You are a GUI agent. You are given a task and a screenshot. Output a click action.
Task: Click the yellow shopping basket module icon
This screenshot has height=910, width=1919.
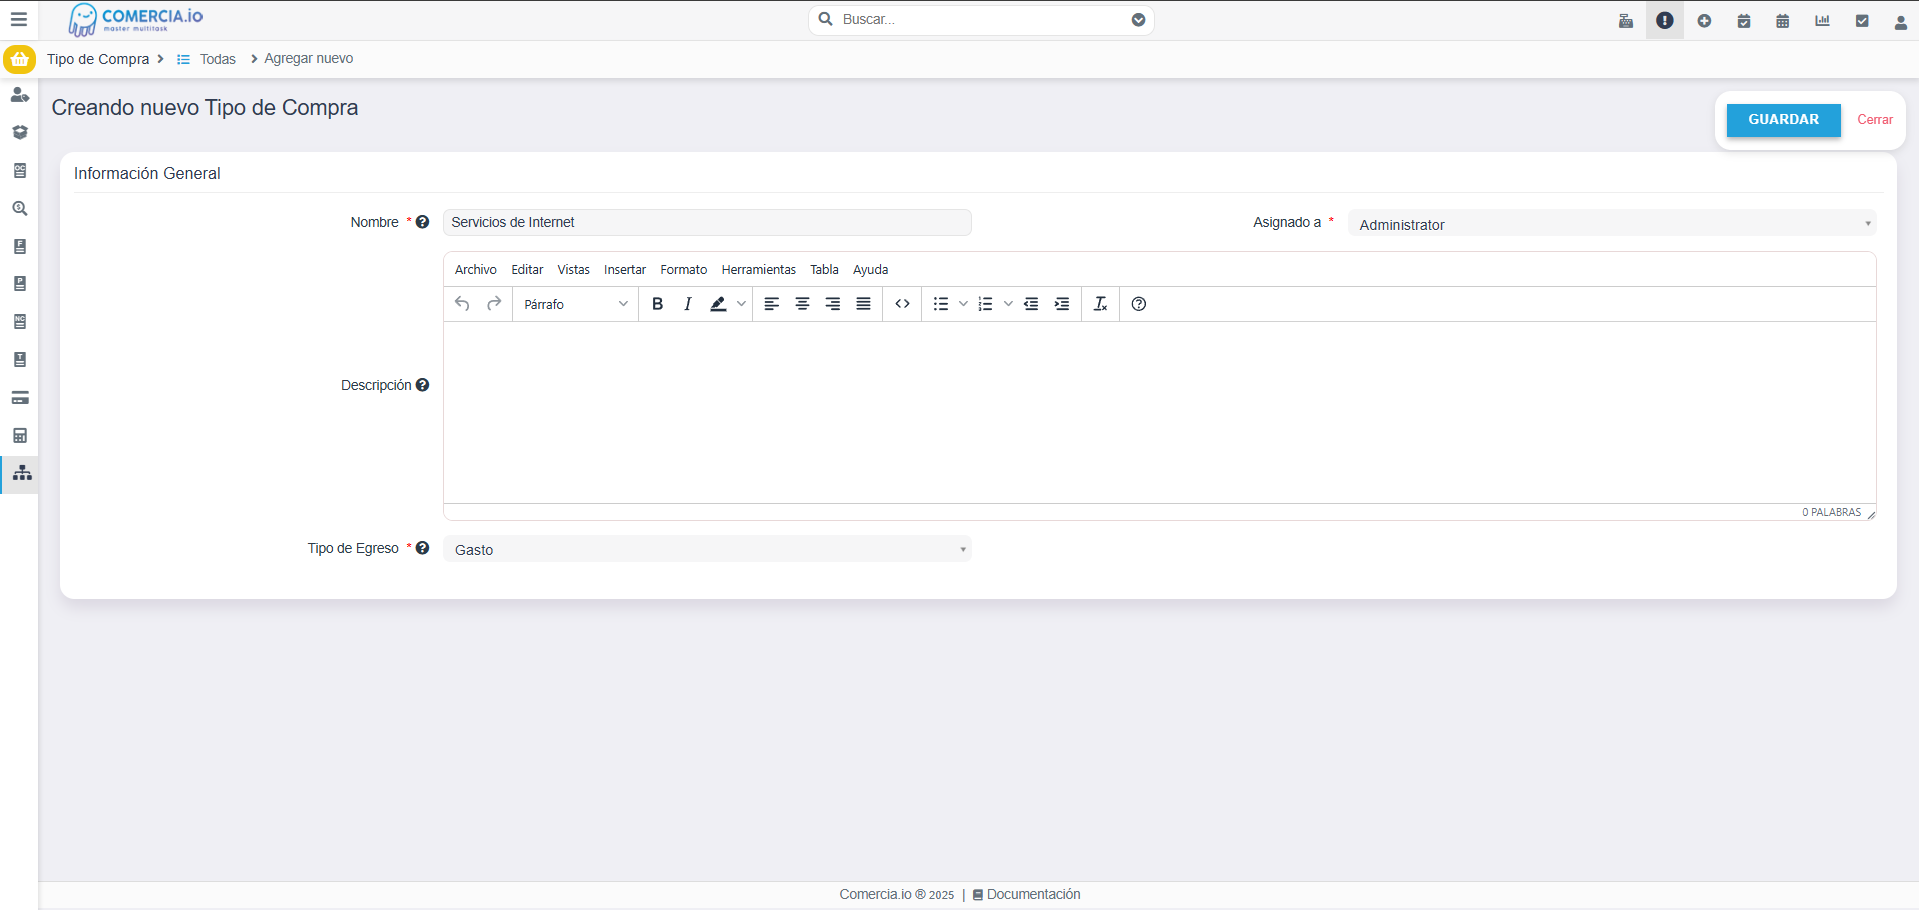pos(19,59)
